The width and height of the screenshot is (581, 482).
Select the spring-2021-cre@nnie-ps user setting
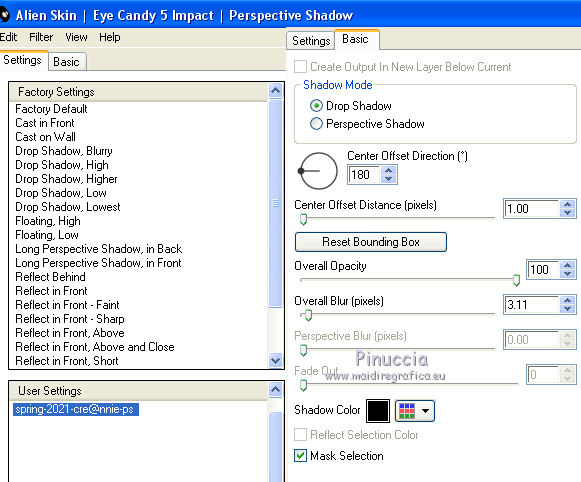tap(76, 409)
